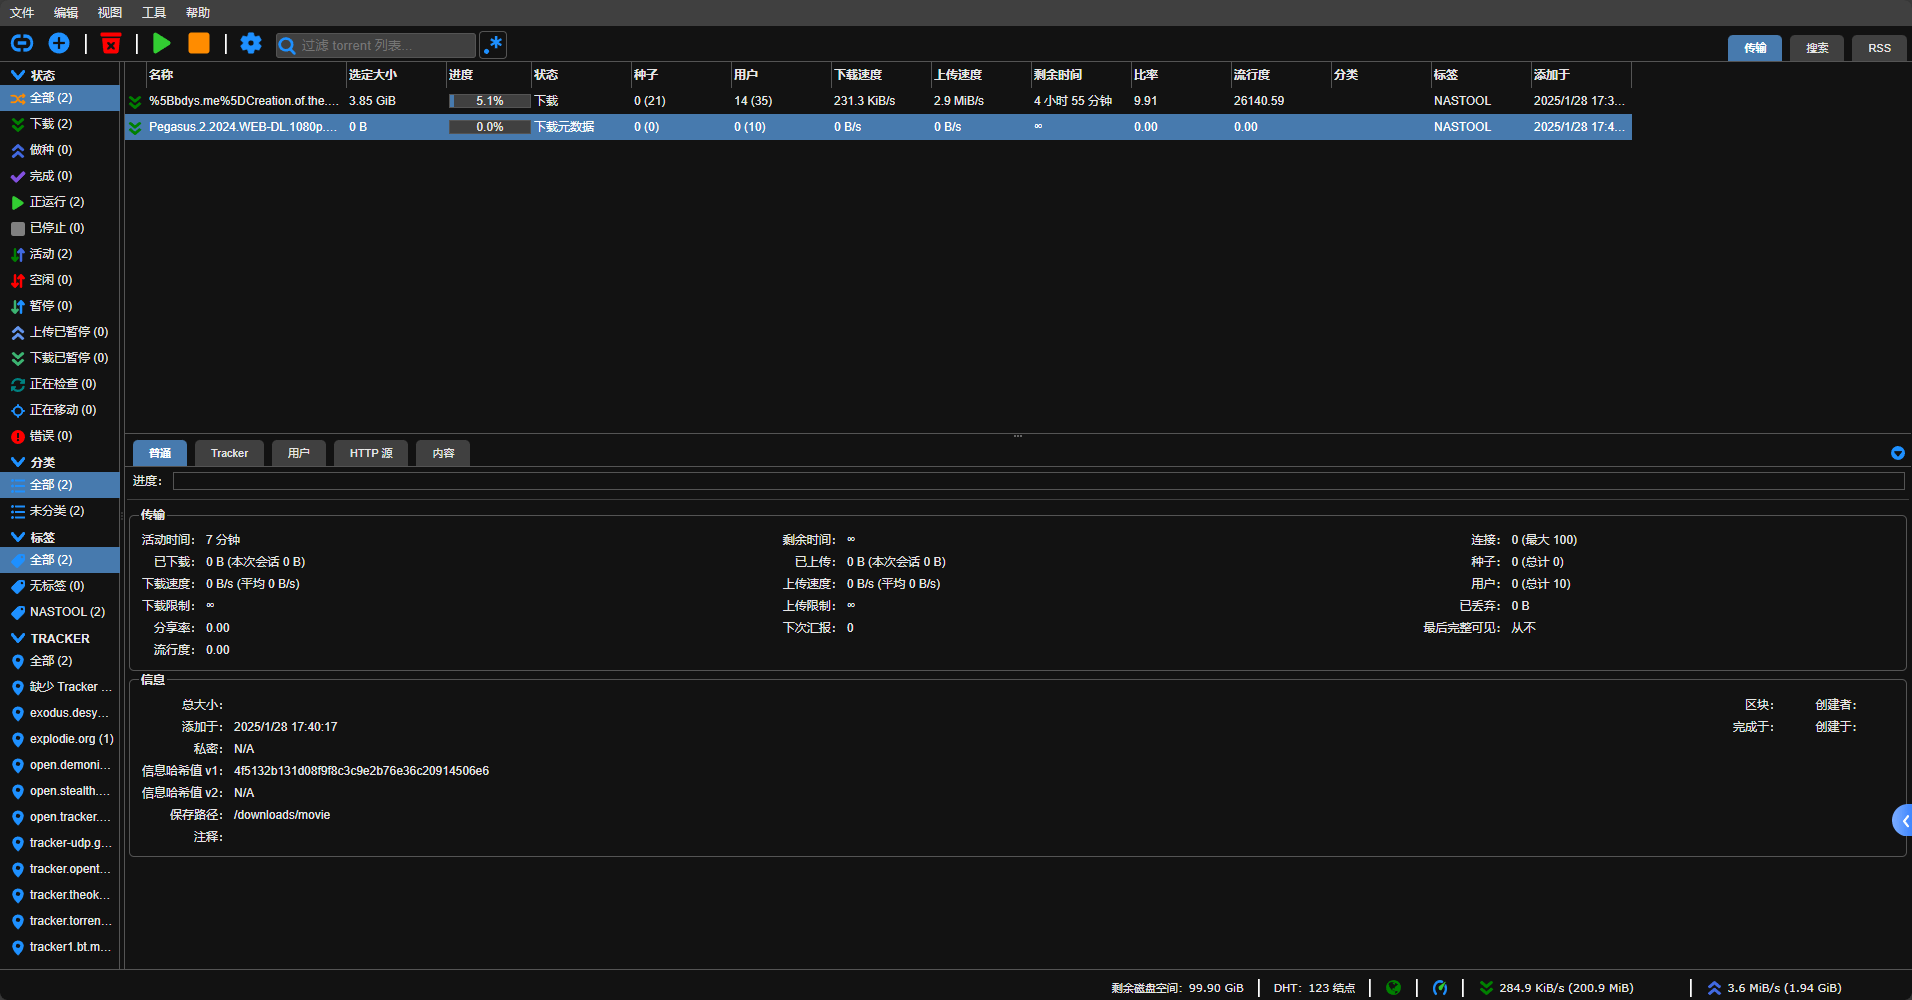Click the orange stop torrent icon
This screenshot has height=1000, width=1912.
coord(199,43)
